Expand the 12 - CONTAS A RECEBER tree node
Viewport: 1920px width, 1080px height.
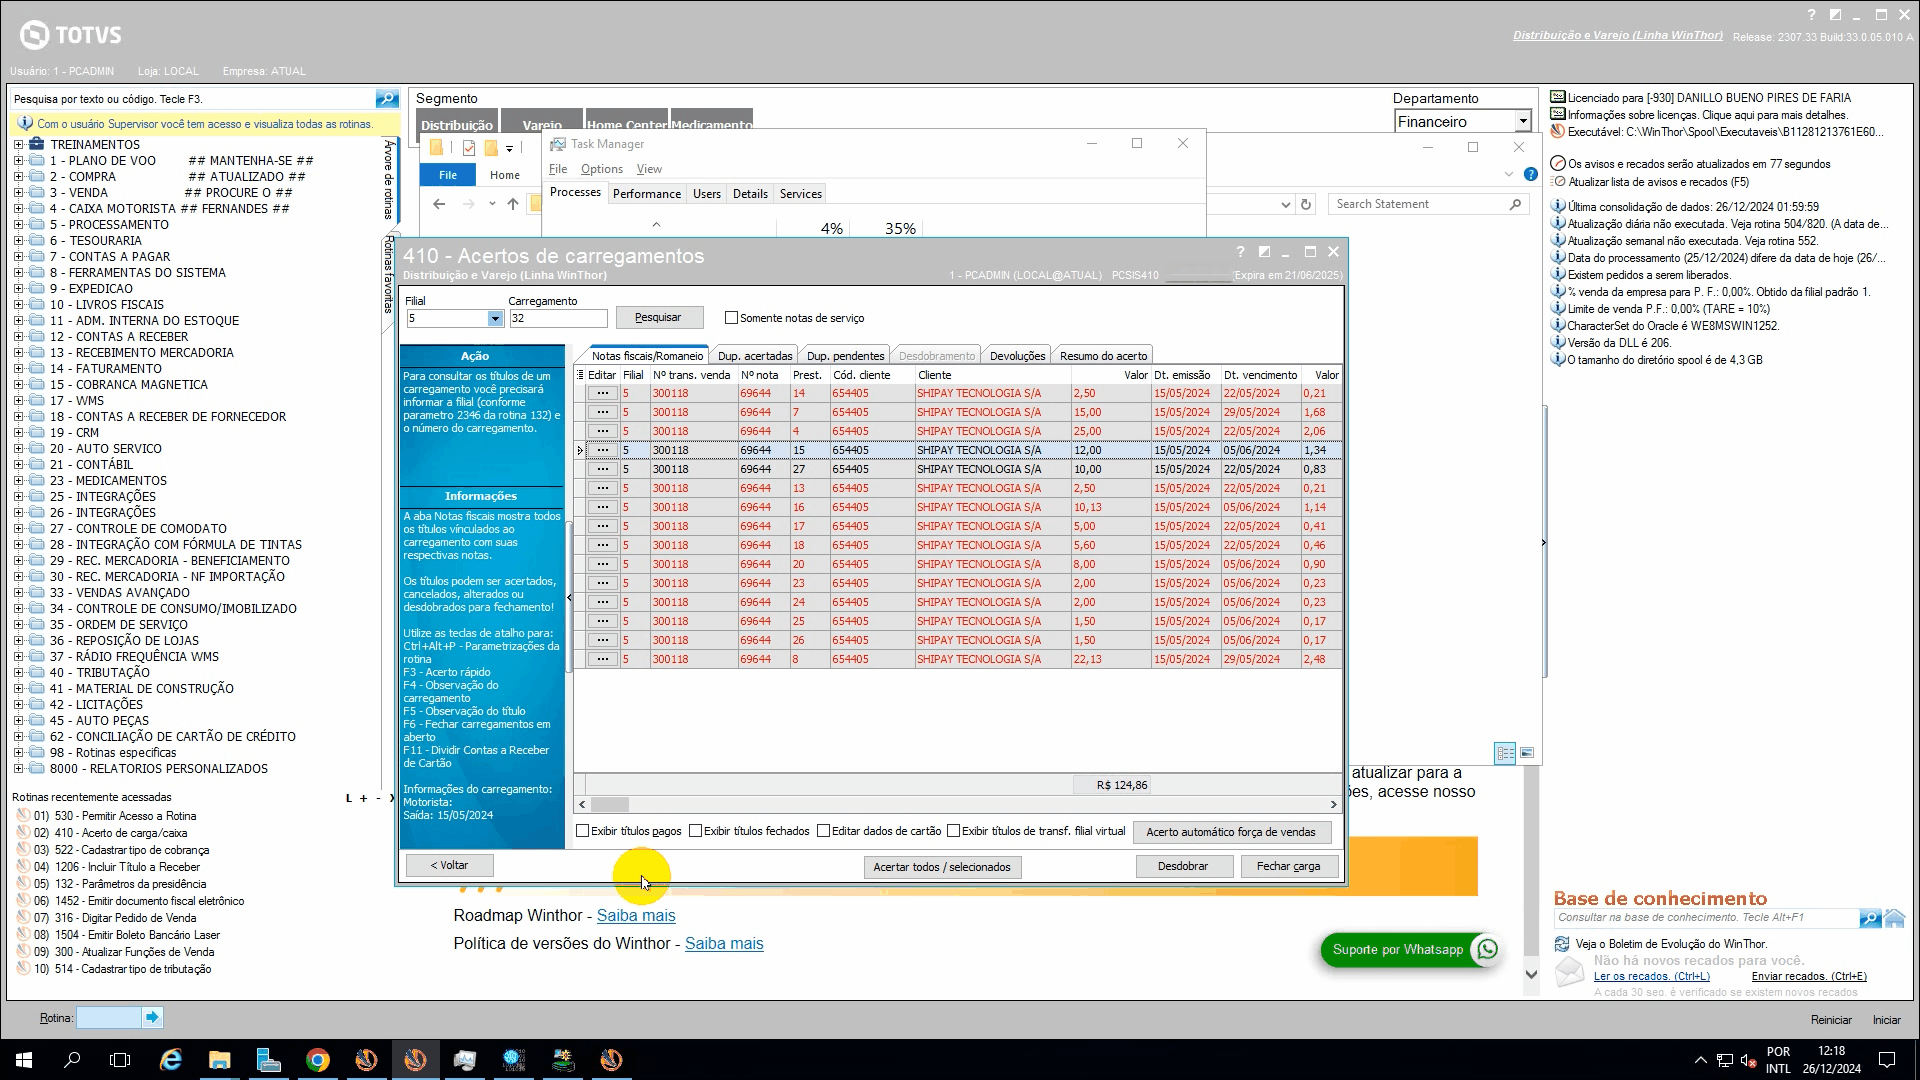pyautogui.click(x=18, y=337)
